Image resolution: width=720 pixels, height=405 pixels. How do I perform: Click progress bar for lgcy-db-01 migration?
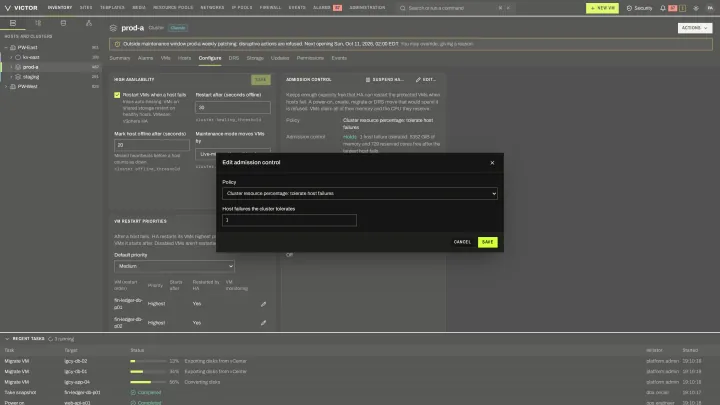point(148,372)
